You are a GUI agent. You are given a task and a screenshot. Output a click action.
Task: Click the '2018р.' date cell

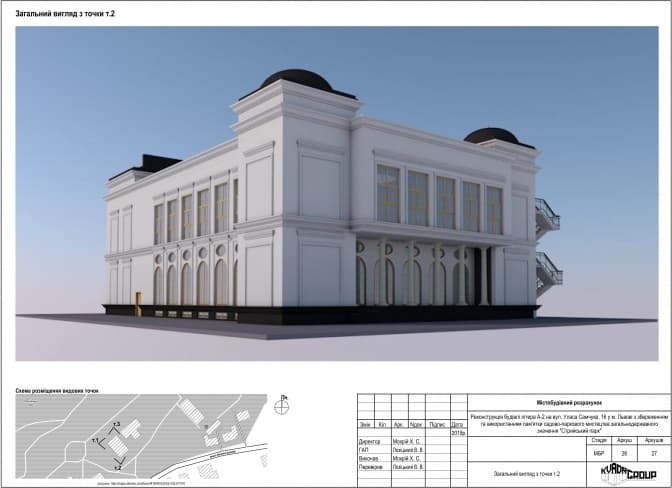(458, 432)
